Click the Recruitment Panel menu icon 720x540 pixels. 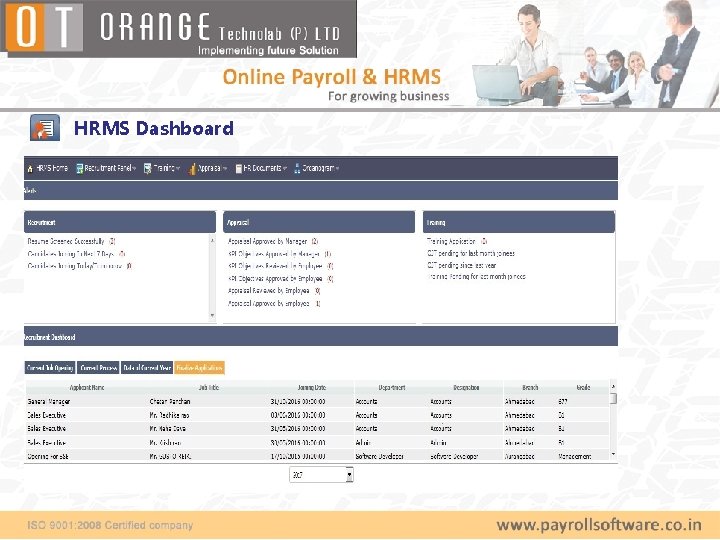79,169
